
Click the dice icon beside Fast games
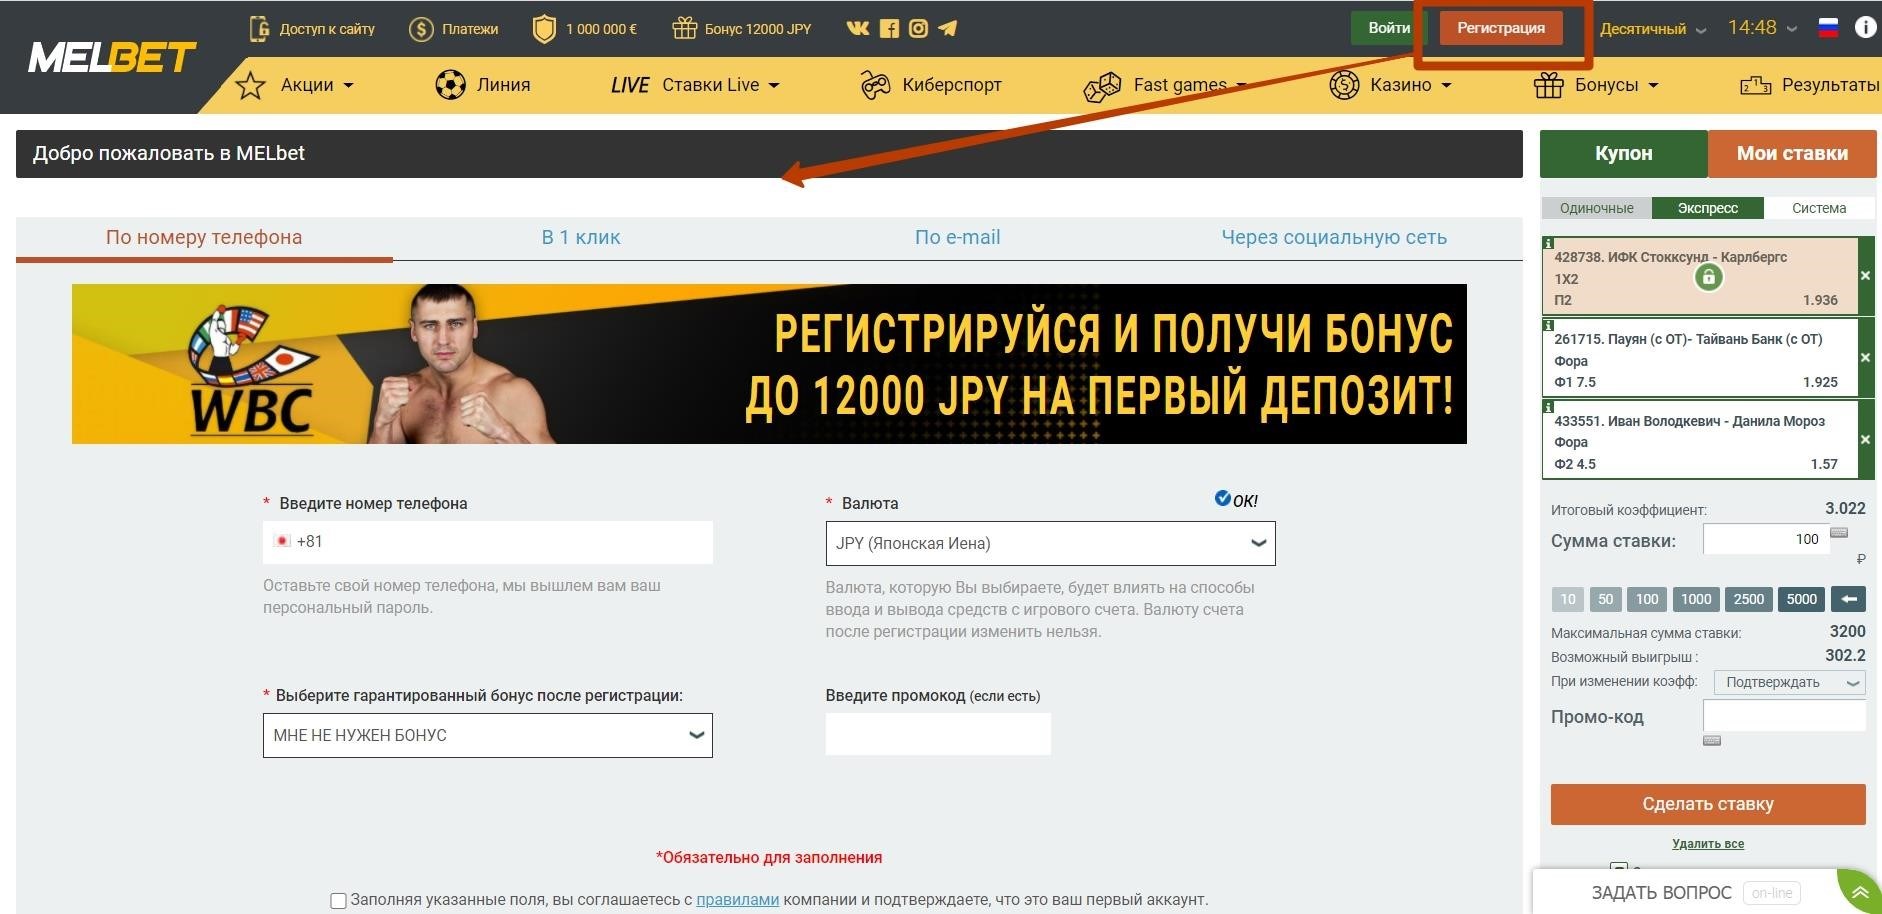[1102, 87]
